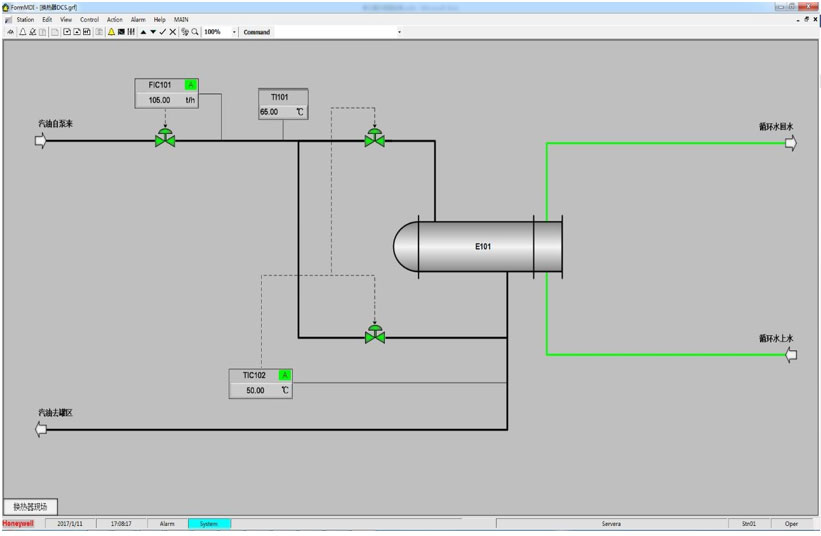Click the lower bypass line control valve

click(375, 335)
